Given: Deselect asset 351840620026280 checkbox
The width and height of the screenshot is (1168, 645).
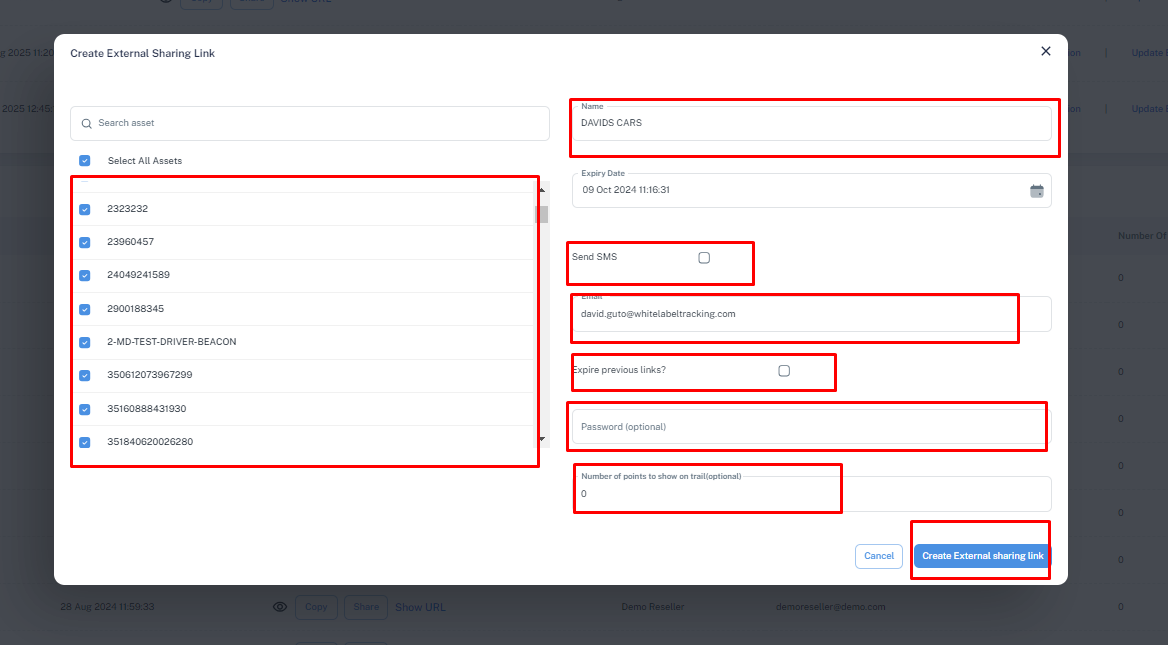Looking at the screenshot, I should click(x=85, y=442).
